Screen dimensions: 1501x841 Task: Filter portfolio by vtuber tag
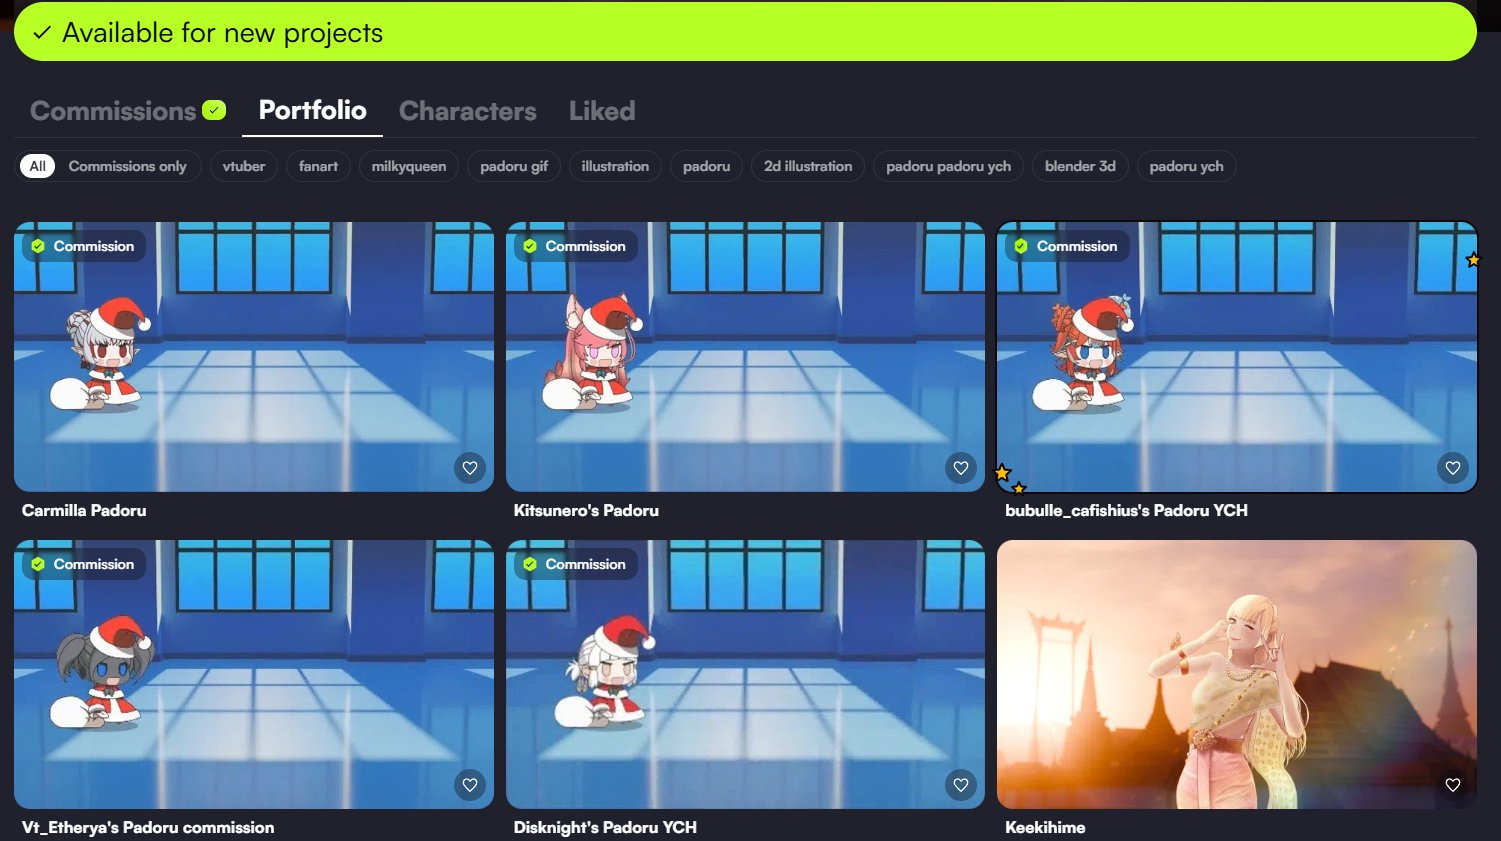click(x=244, y=166)
